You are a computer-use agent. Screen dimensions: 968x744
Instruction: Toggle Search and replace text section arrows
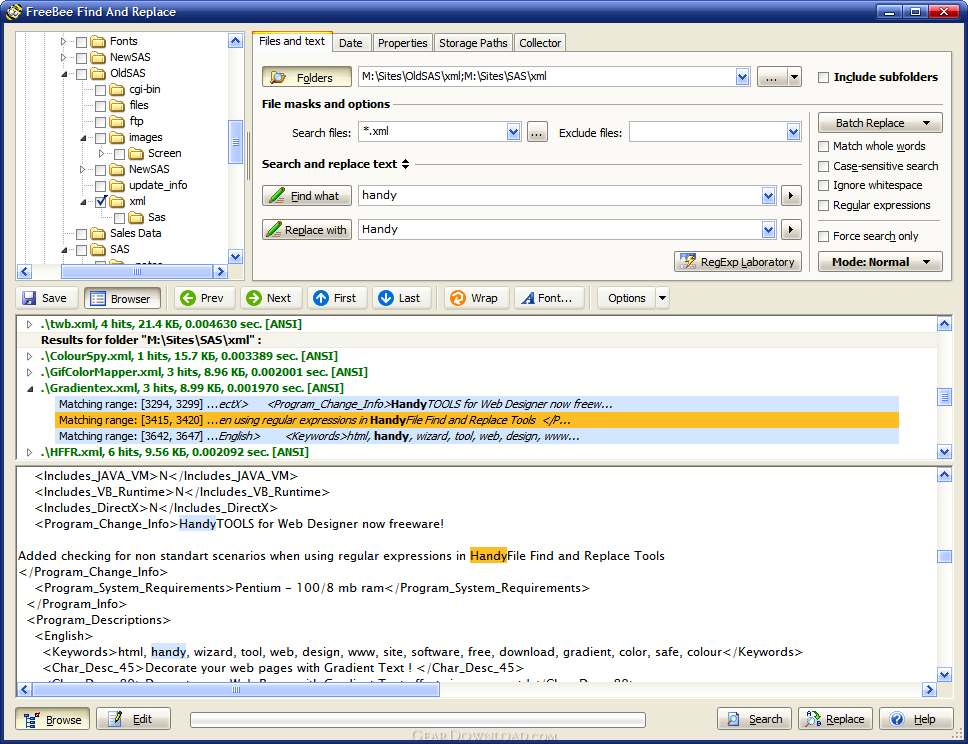tap(406, 164)
